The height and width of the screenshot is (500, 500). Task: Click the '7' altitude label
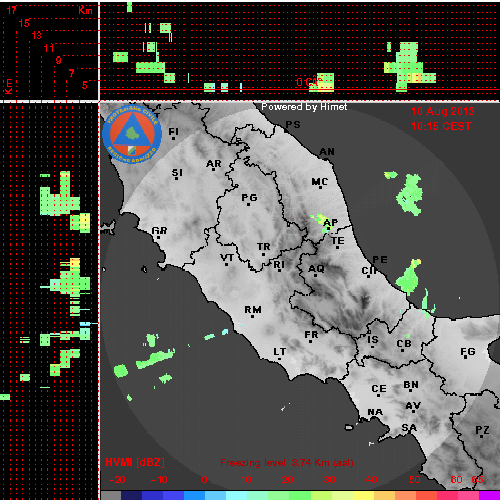pos(71,73)
